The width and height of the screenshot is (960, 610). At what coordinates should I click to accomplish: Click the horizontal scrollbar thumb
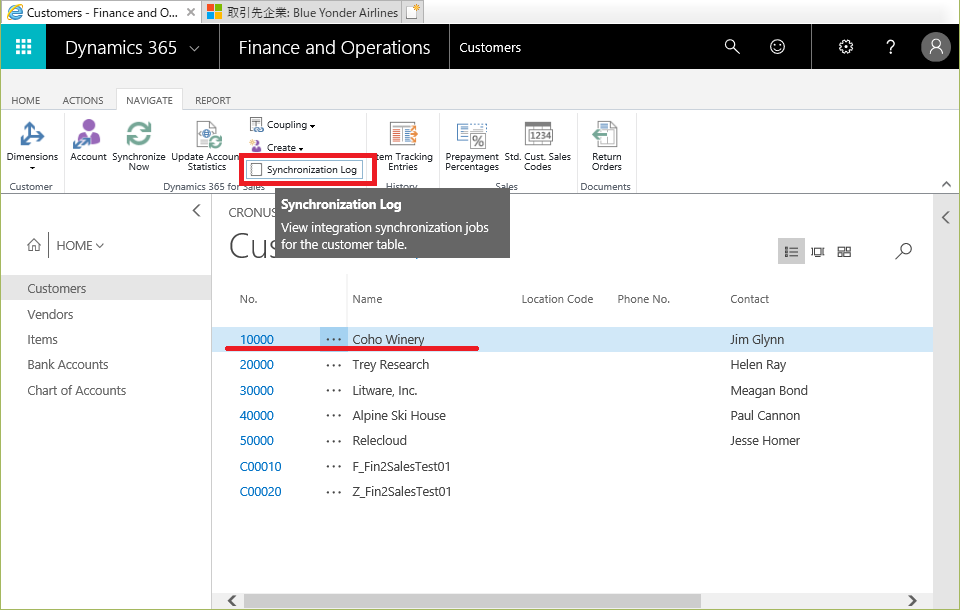472,601
